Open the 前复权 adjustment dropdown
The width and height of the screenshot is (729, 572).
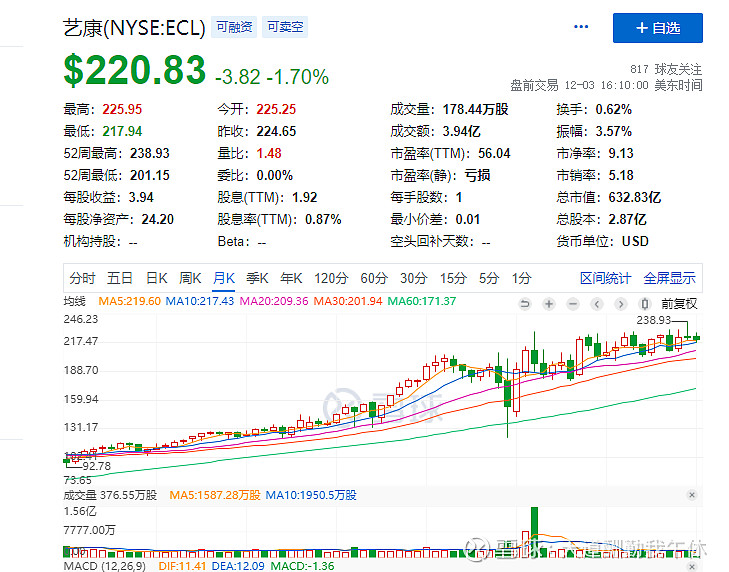tap(679, 304)
